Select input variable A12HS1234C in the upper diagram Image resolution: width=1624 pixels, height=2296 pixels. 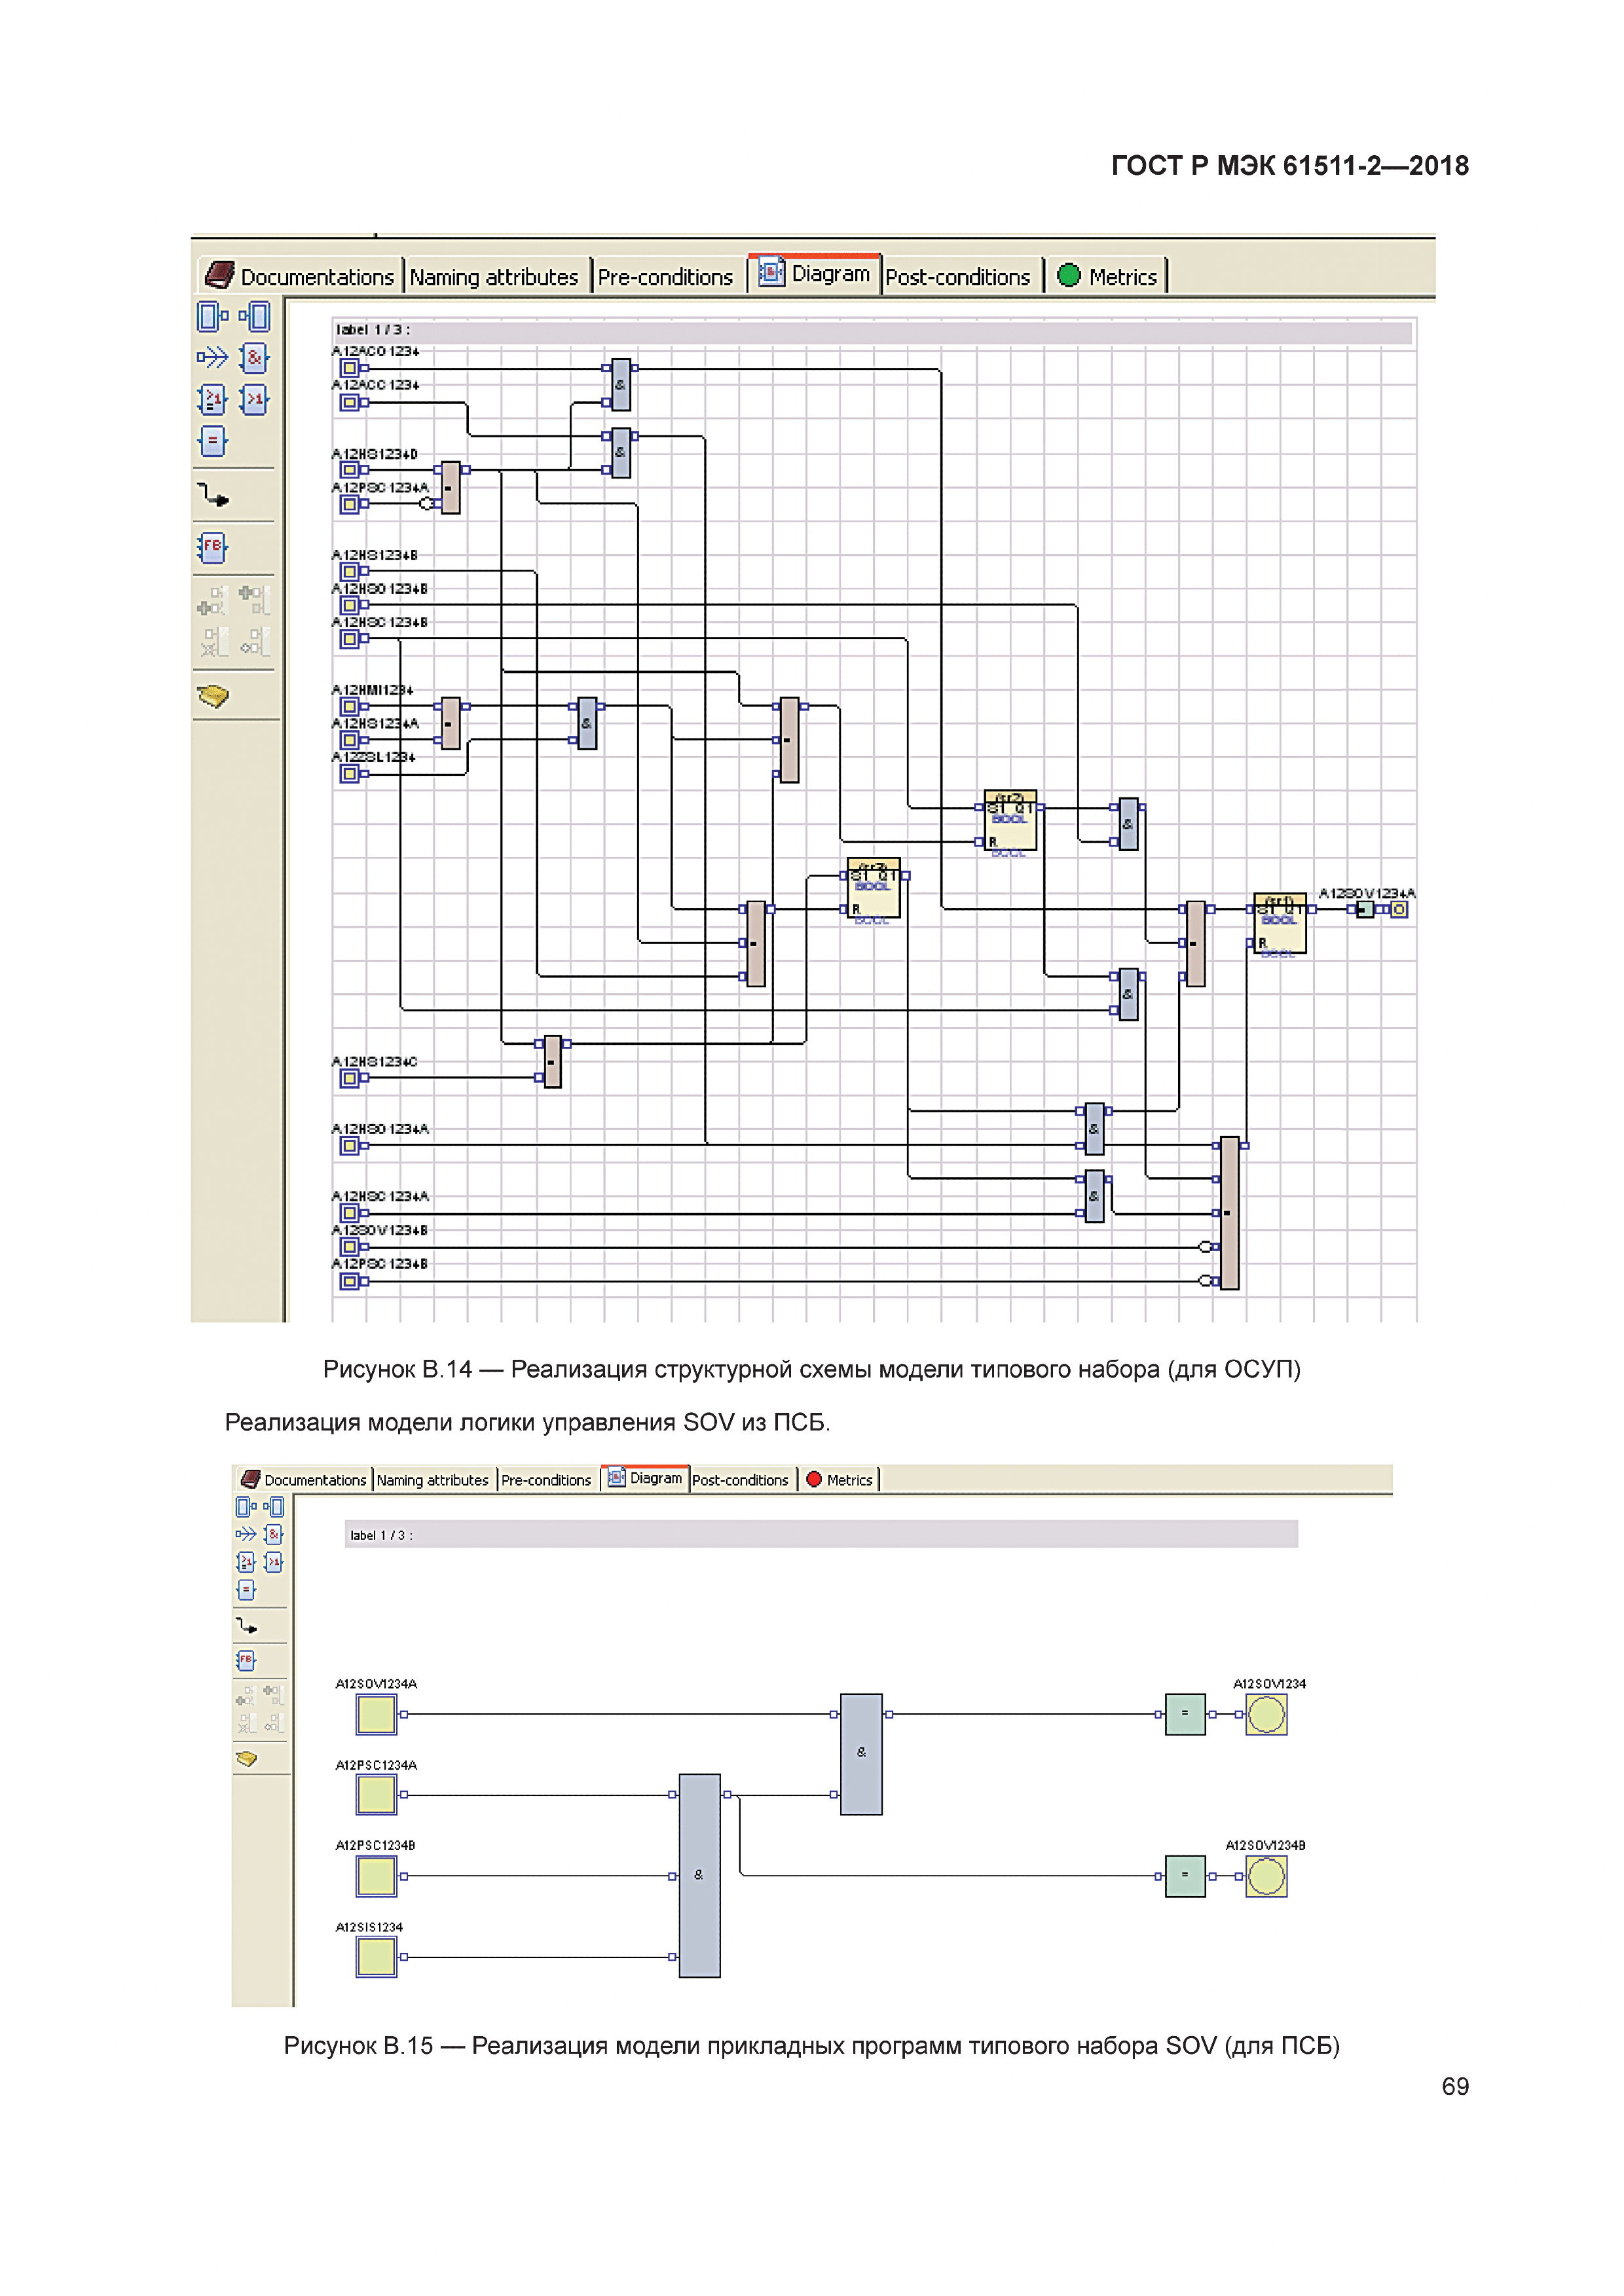pyautogui.click(x=349, y=1078)
